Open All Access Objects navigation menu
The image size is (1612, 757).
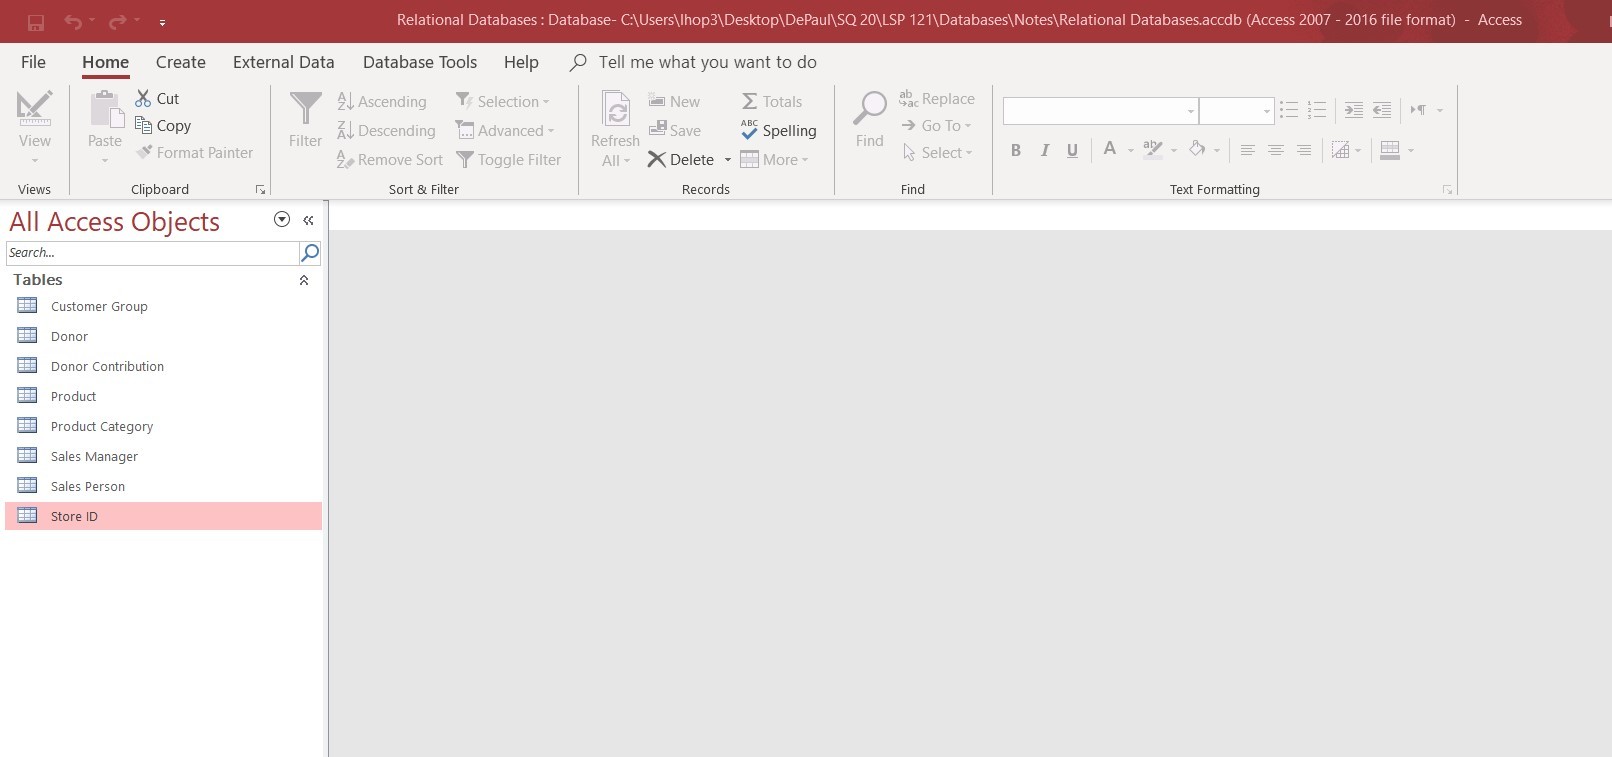282,220
